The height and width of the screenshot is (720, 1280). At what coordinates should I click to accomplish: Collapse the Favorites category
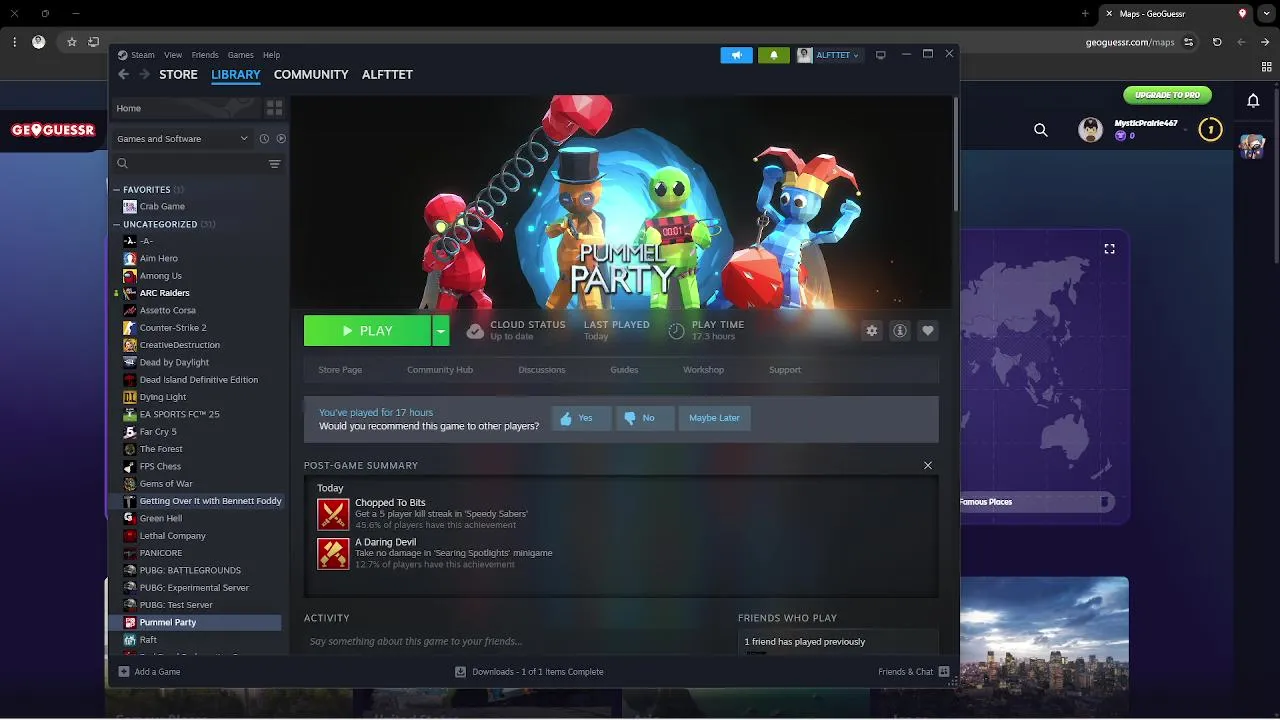pos(116,190)
